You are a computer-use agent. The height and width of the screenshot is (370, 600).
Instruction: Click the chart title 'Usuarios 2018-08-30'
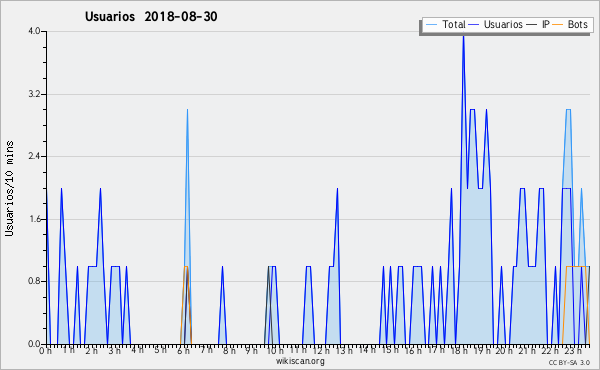click(x=151, y=16)
